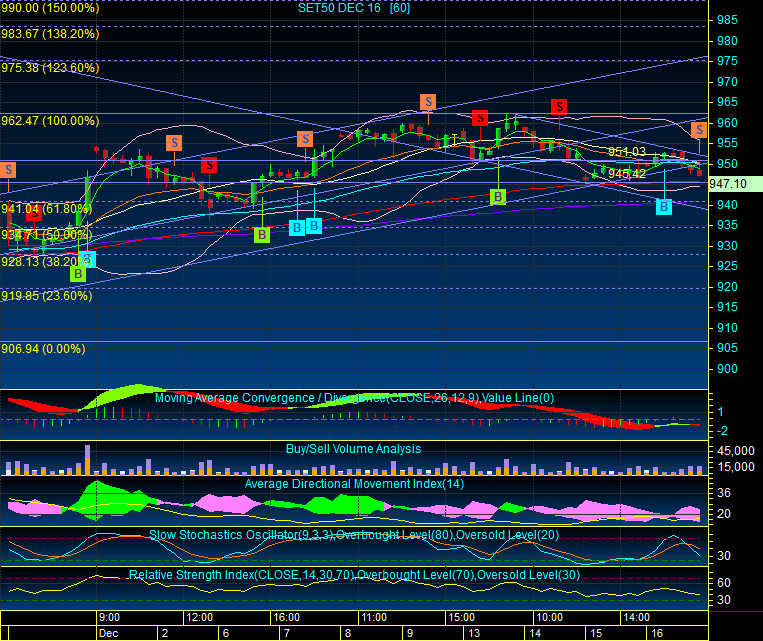The width and height of the screenshot is (763, 641).
Task: Select the green B marker below the 928.13 label
Action: (x=78, y=274)
